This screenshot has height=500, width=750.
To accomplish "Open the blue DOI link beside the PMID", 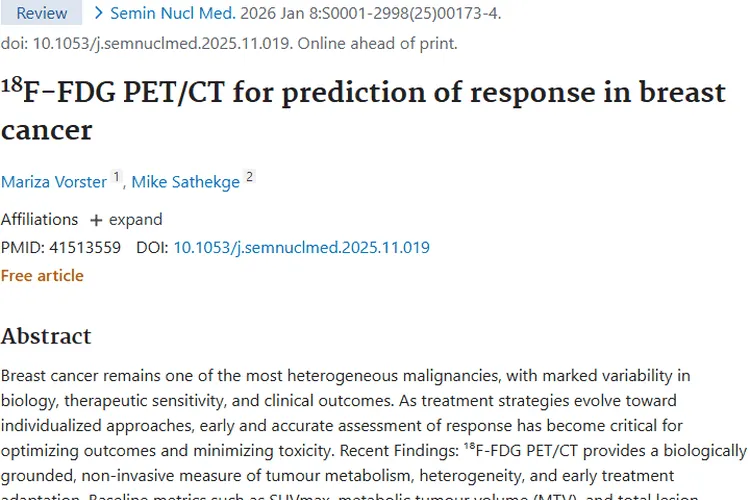I will click(301, 247).
